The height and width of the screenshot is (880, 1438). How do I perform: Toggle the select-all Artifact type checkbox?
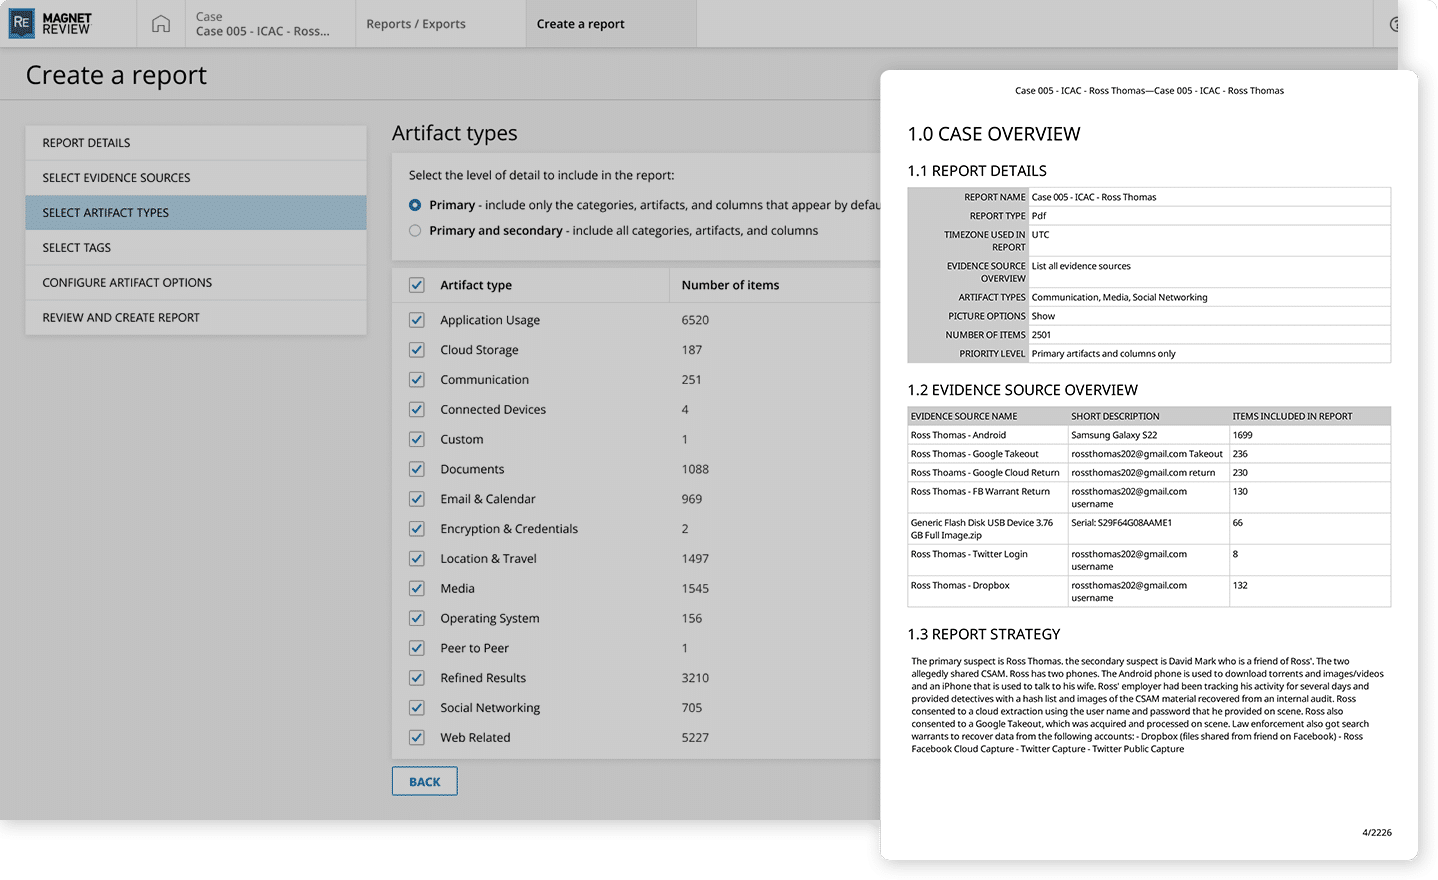(x=417, y=286)
